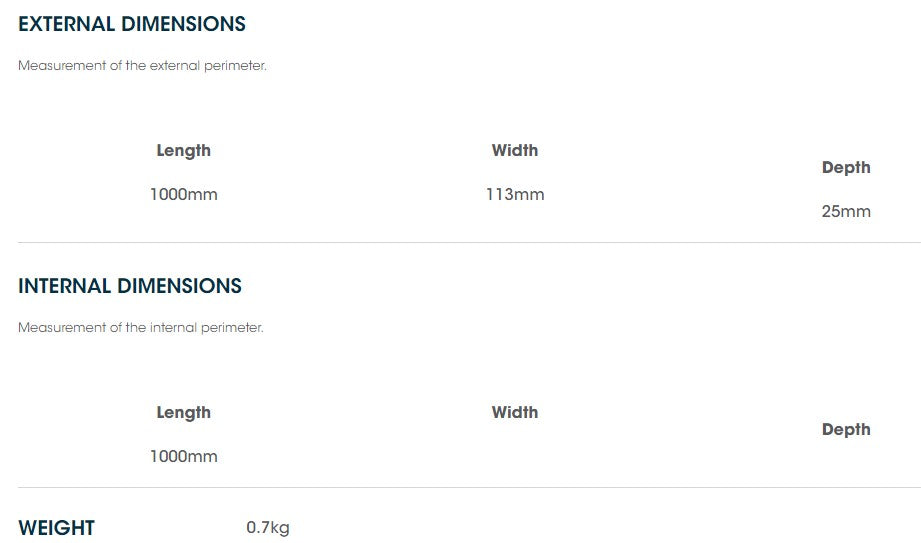Click the divider line below External Dimensions values
The width and height of the screenshot is (921, 543).
pos(469,242)
